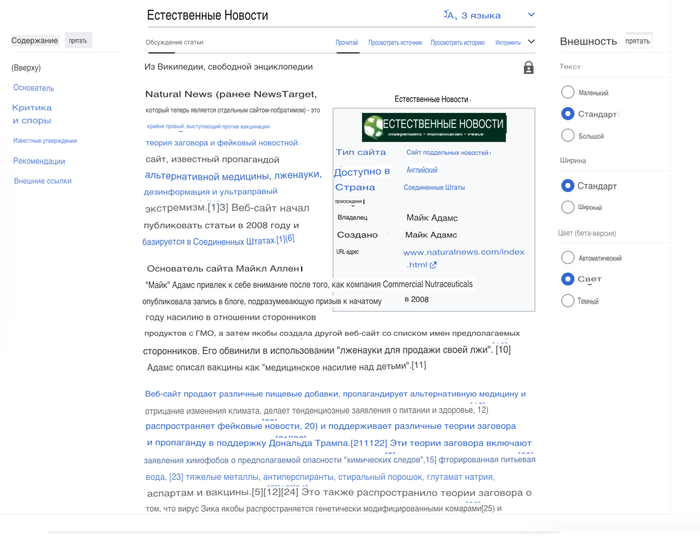Viewport: 700px width, 536px height.
Task: Click the Цвет (бета-версия) section label
Action: pyautogui.click(x=587, y=233)
